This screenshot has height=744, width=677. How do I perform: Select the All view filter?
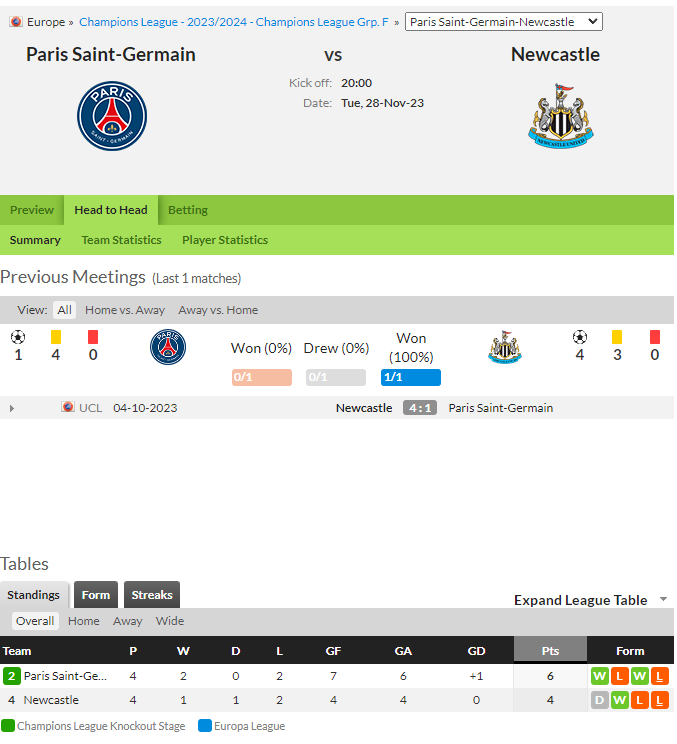65,310
